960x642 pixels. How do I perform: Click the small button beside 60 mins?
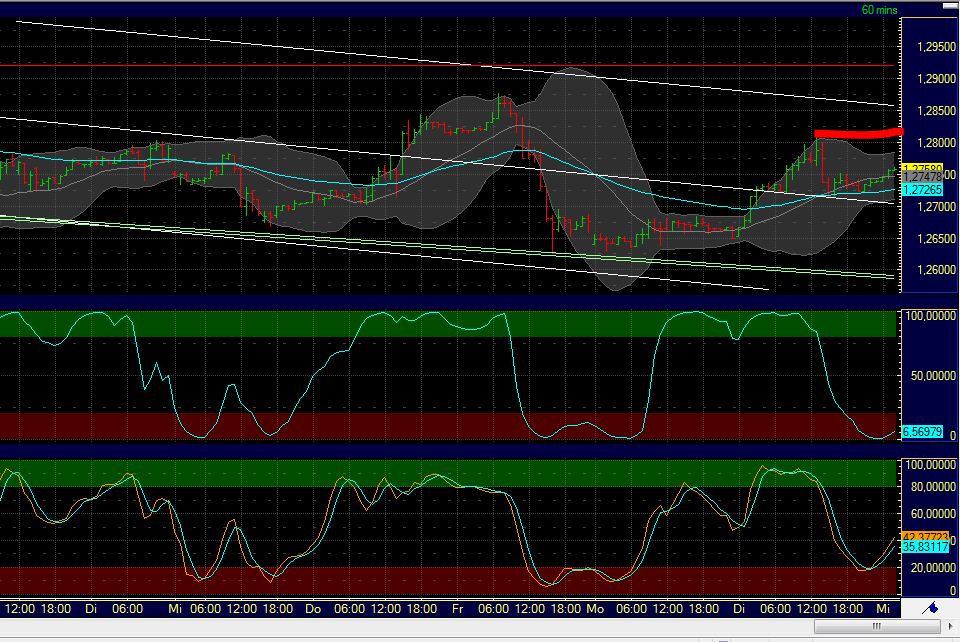(x=950, y=6)
